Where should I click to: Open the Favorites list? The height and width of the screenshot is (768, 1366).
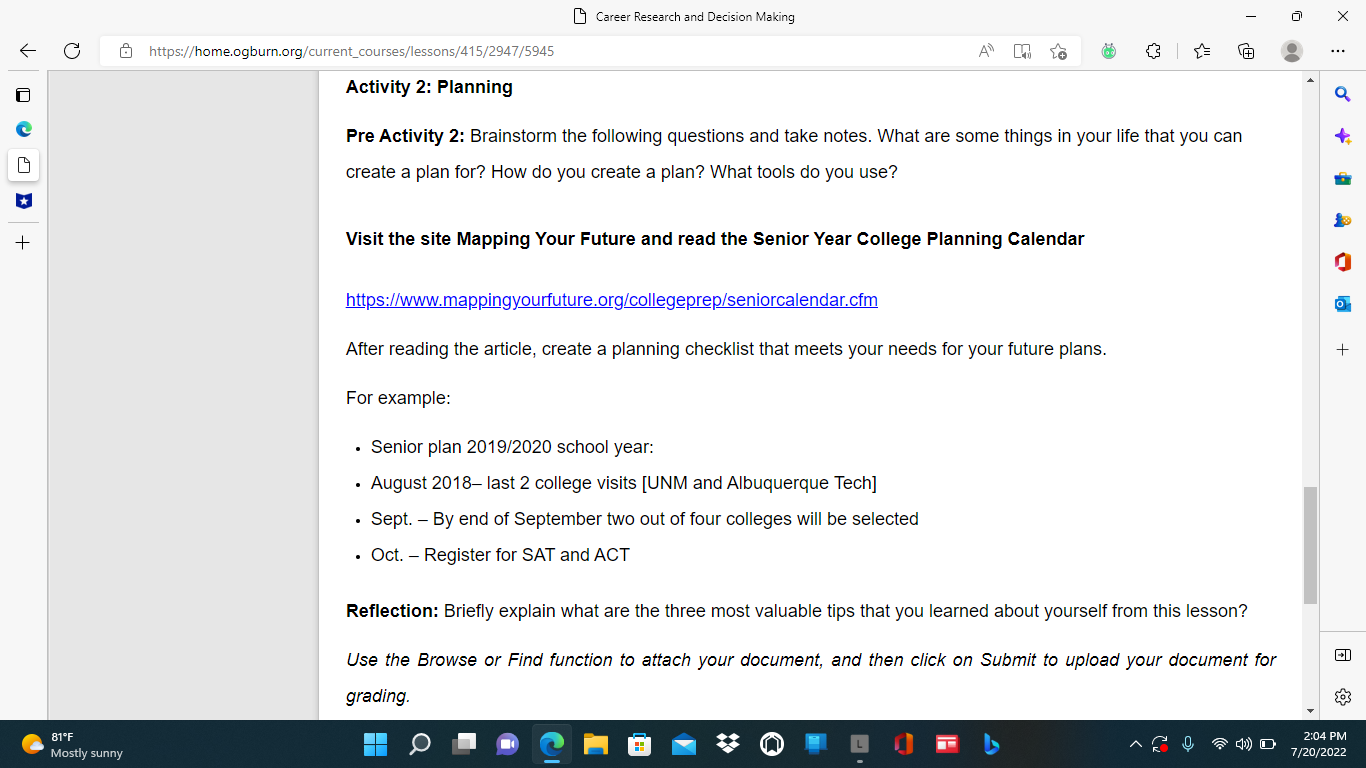pos(1201,51)
